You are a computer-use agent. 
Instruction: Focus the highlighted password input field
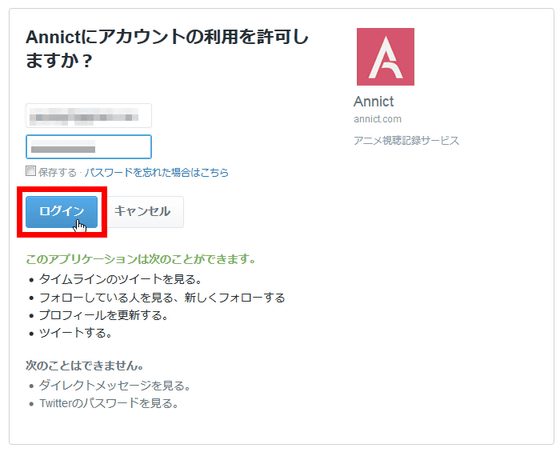pyautogui.click(x=89, y=147)
